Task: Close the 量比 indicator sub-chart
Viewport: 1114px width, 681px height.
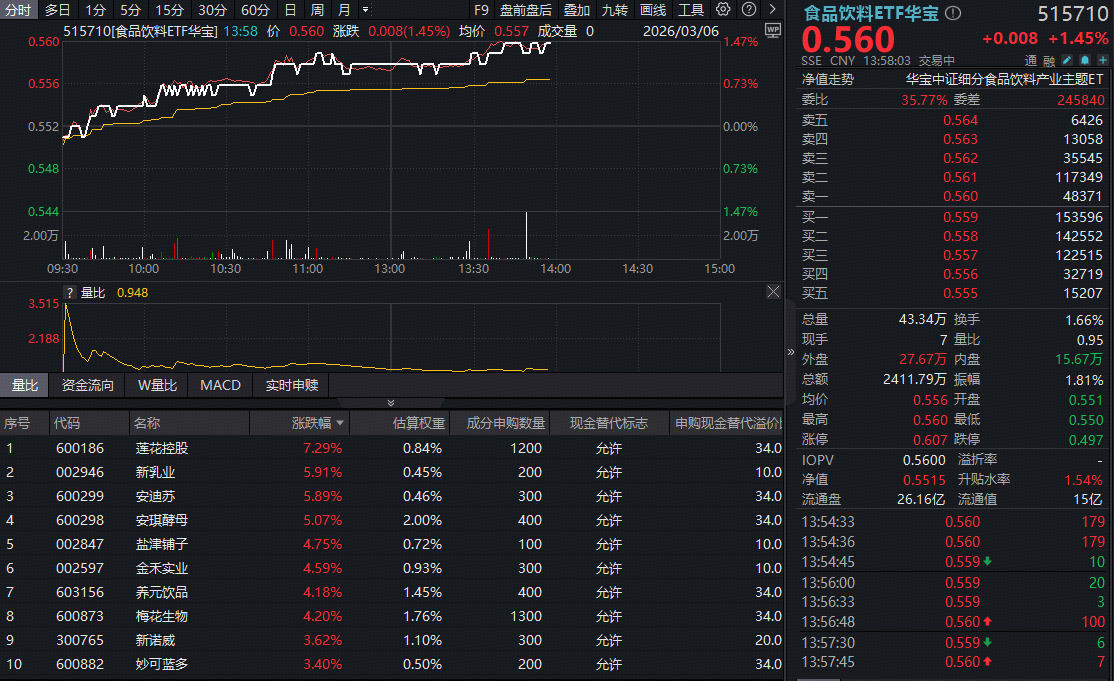Action: pos(773,292)
